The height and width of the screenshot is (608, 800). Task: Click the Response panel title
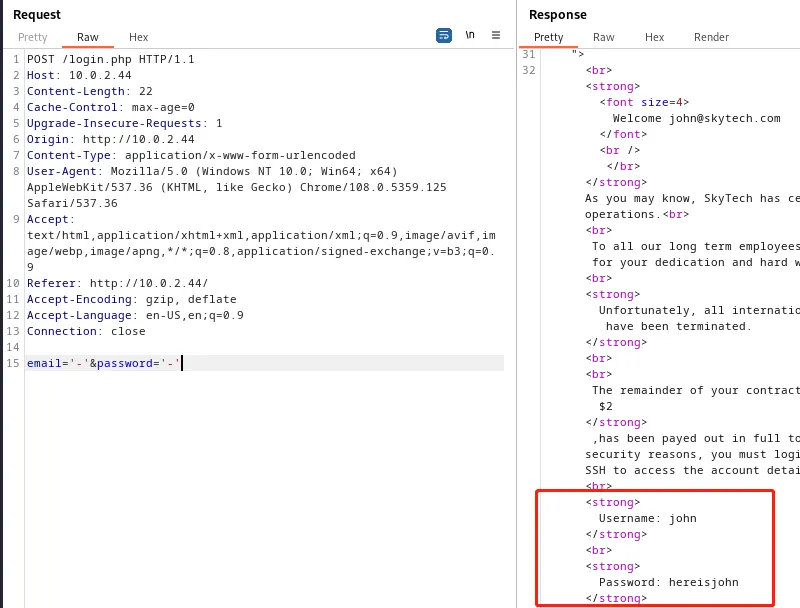click(558, 15)
